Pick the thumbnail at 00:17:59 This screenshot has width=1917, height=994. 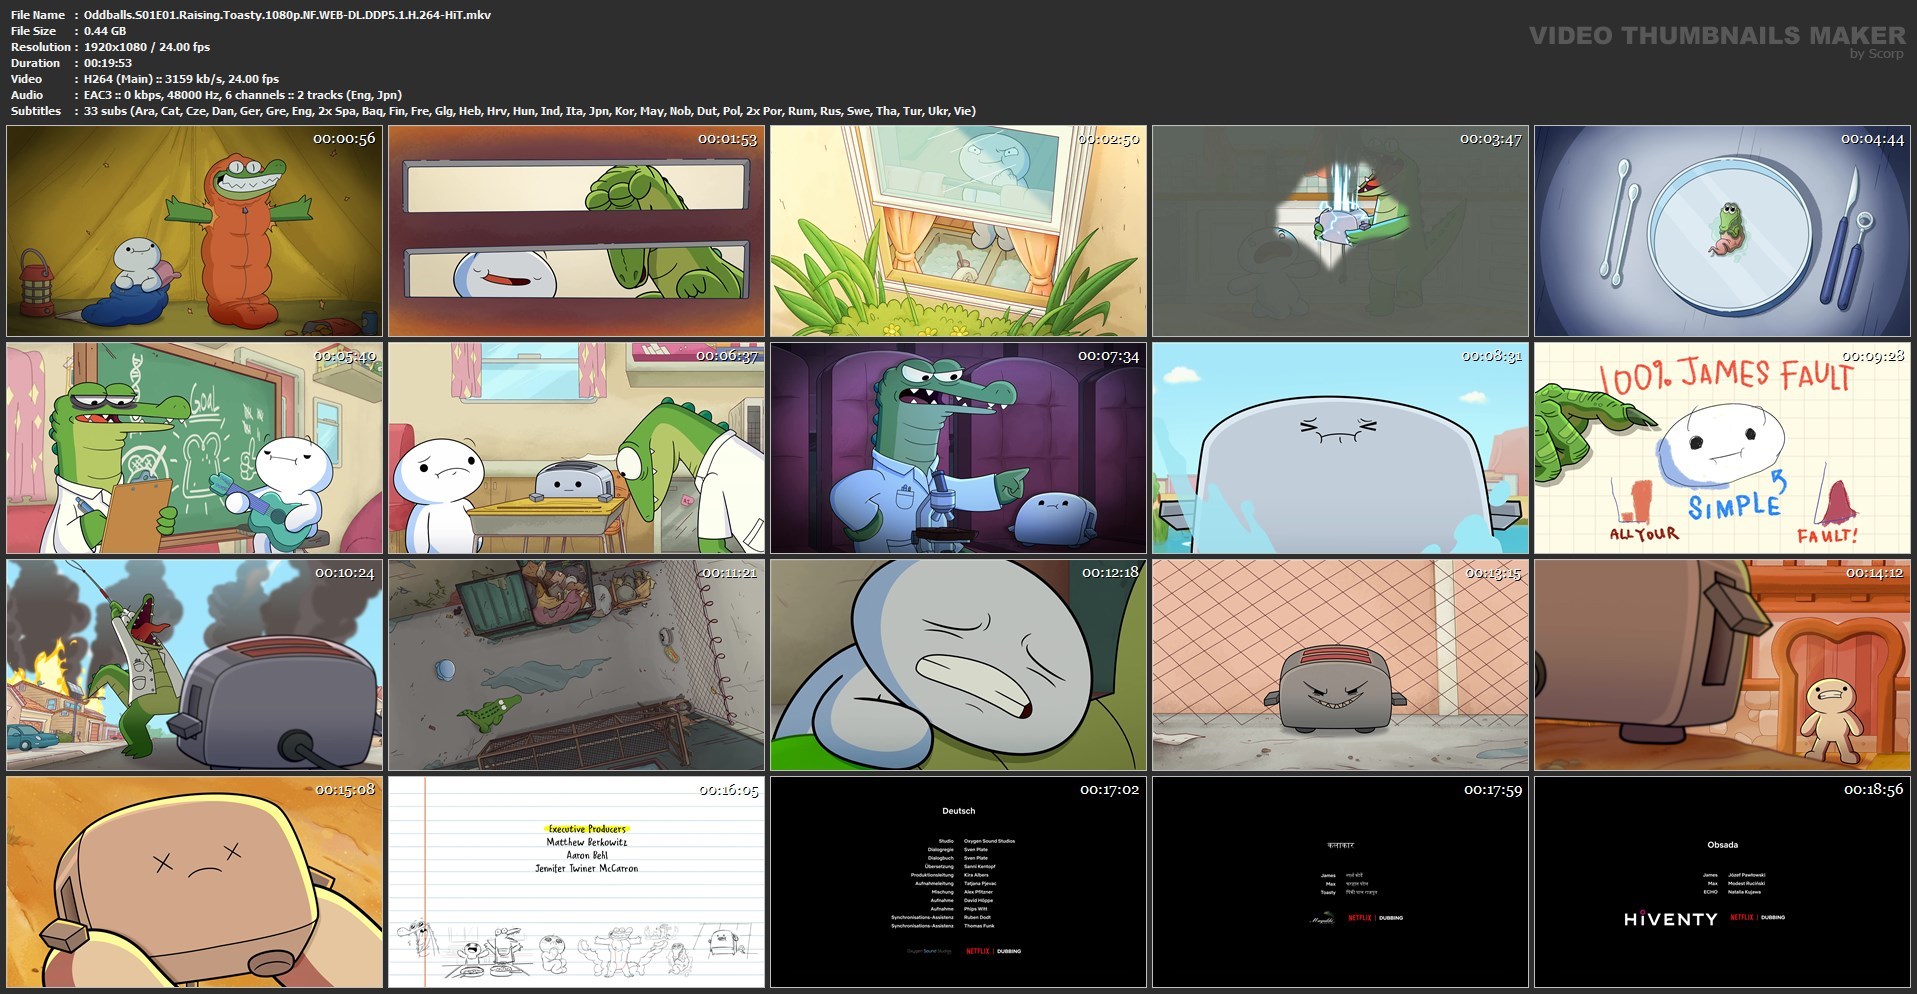pyautogui.click(x=1341, y=882)
